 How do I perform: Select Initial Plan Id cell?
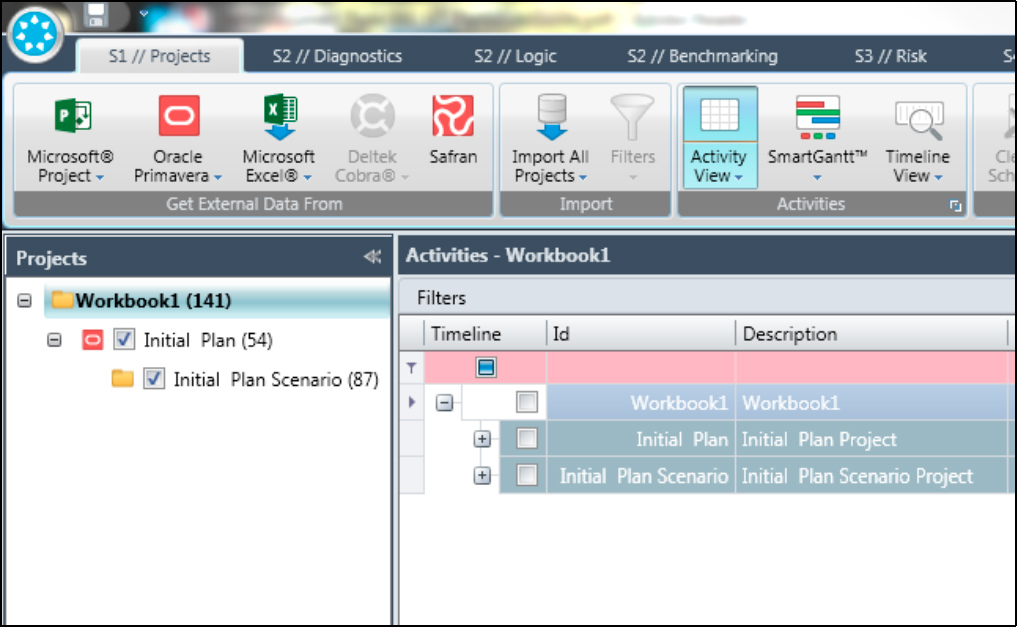point(641,439)
